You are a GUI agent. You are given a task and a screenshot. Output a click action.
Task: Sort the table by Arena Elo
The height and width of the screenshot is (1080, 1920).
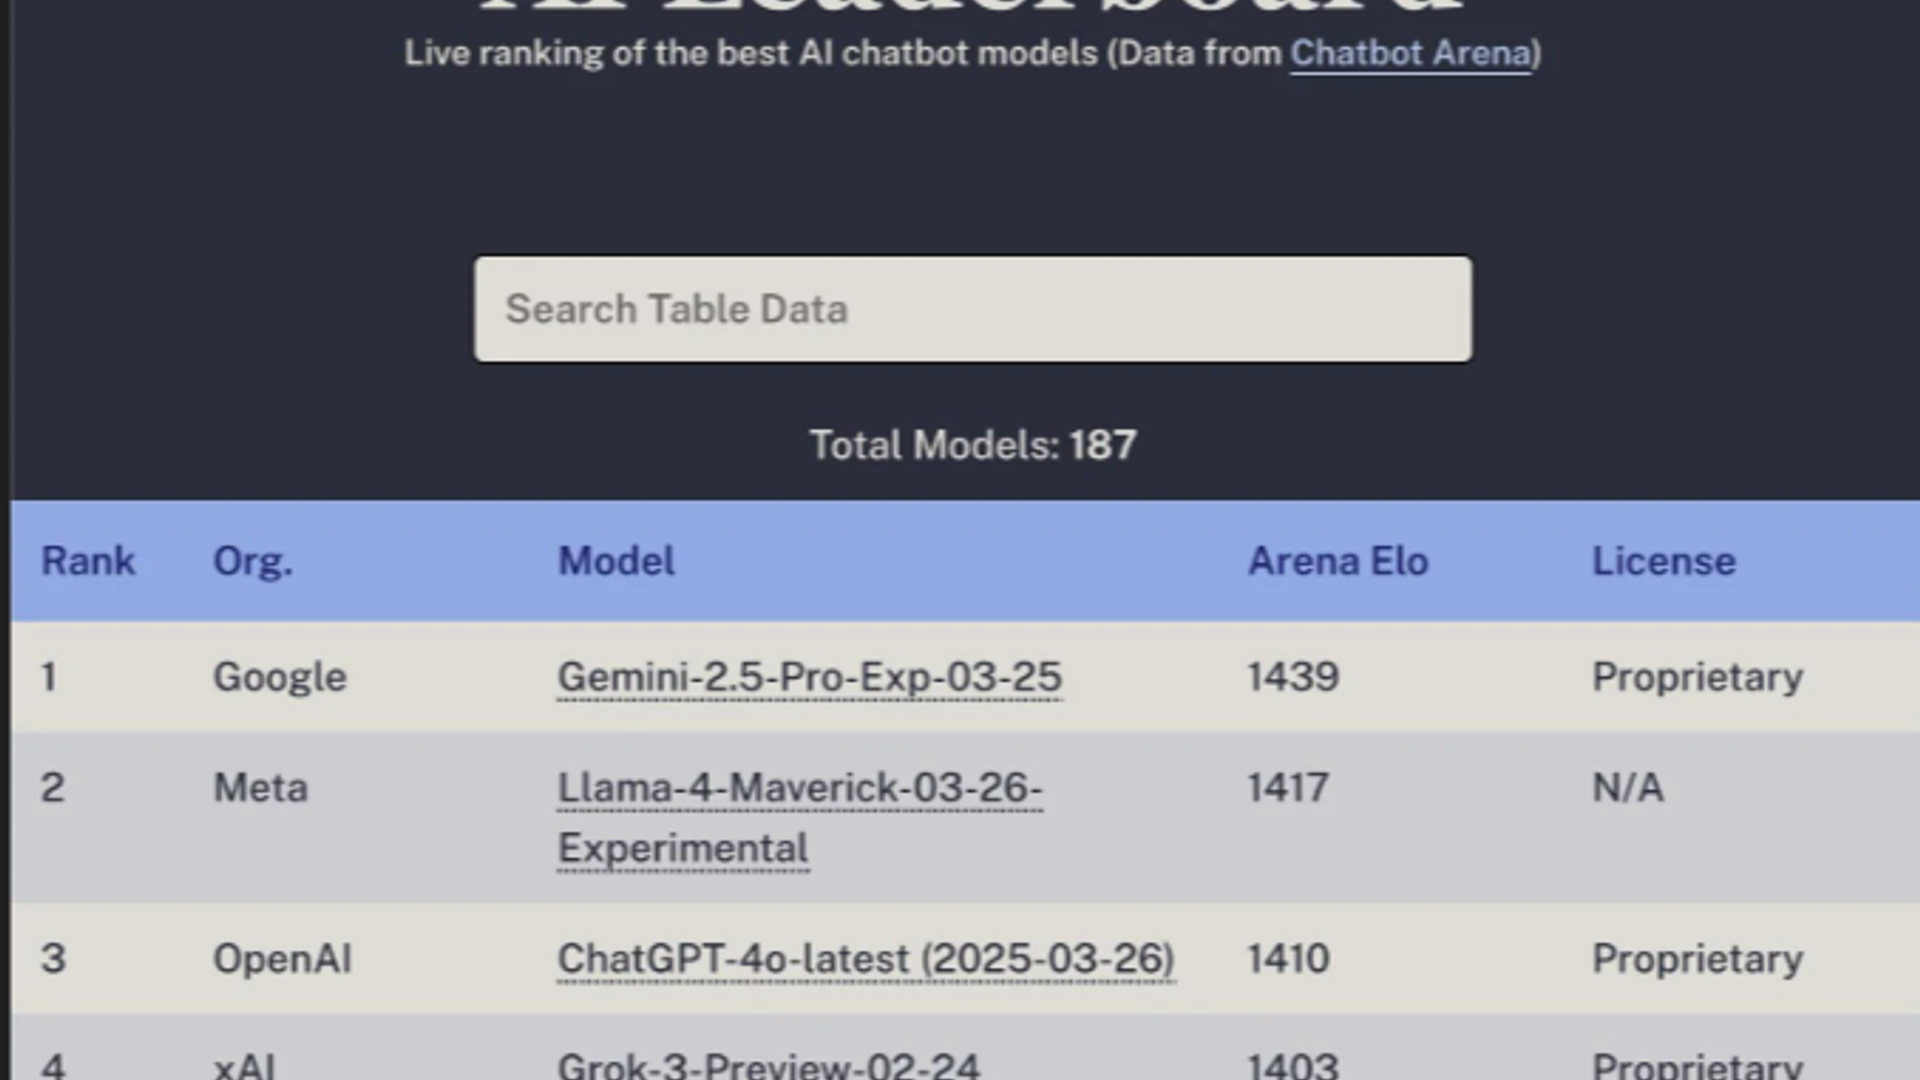click(x=1337, y=561)
